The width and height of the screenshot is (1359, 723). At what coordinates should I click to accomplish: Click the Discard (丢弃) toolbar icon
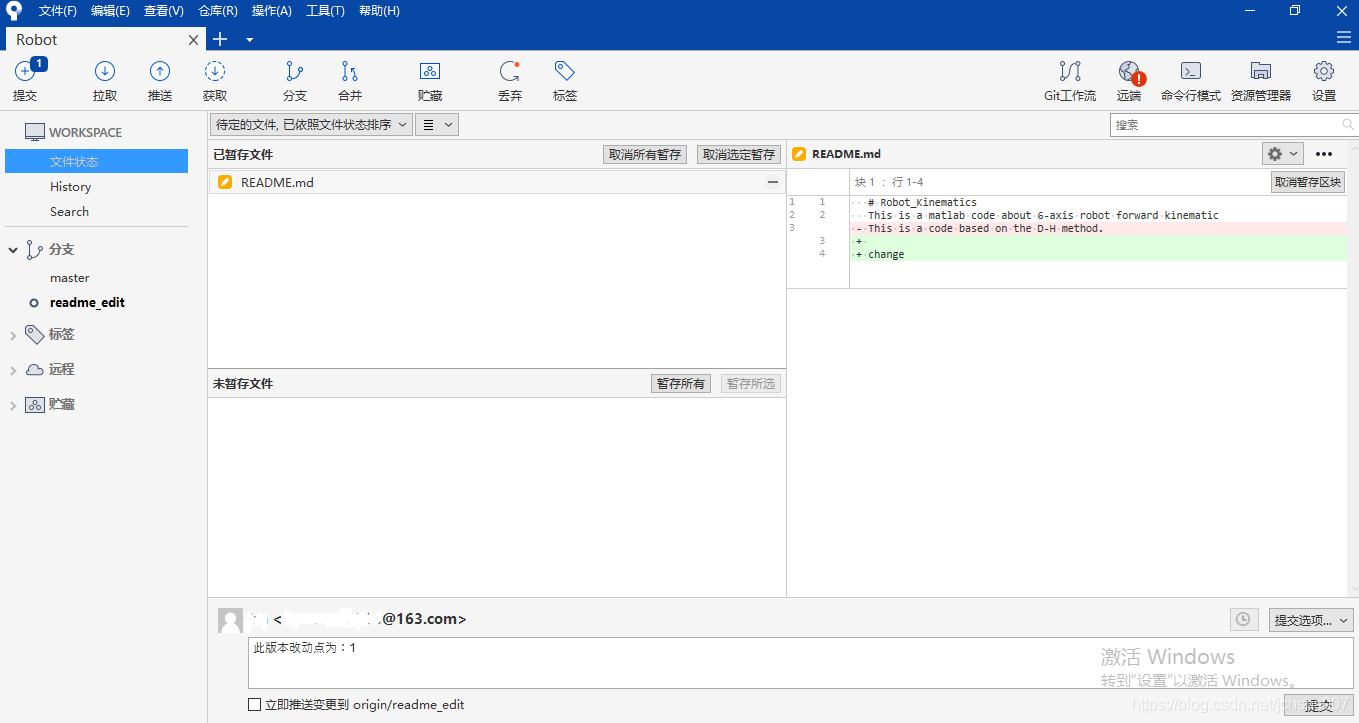[x=510, y=80]
